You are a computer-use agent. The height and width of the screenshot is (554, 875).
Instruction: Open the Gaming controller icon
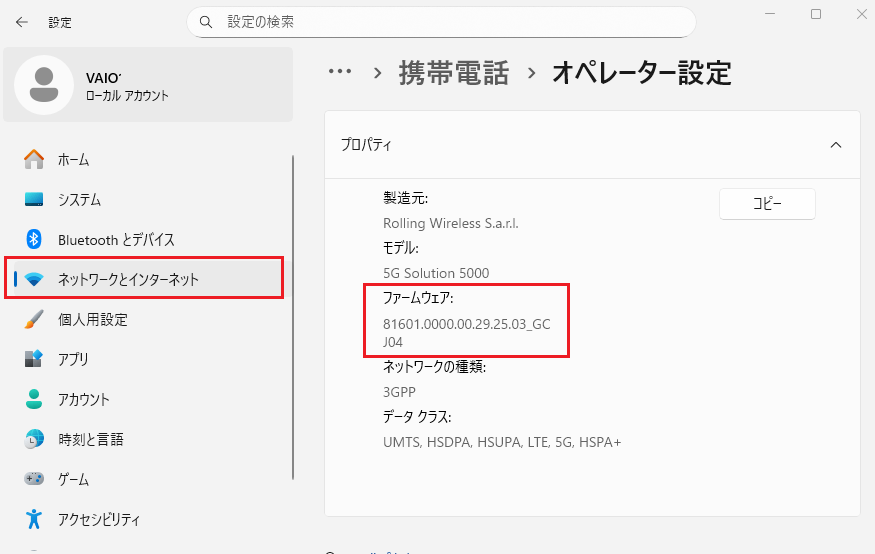35,479
